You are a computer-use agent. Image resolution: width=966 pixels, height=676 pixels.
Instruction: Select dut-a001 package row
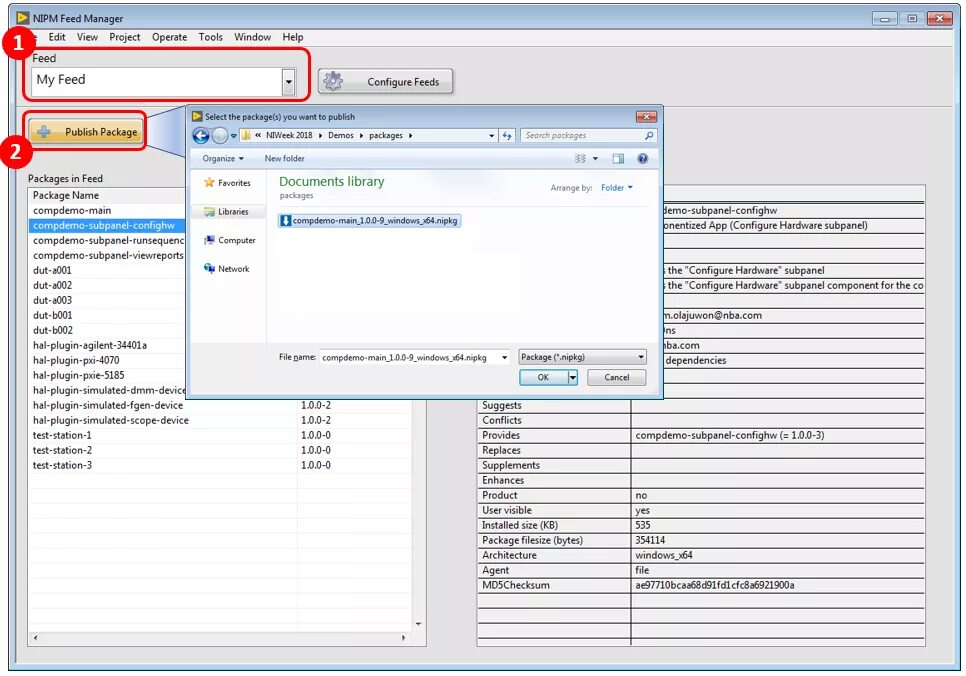point(108,271)
